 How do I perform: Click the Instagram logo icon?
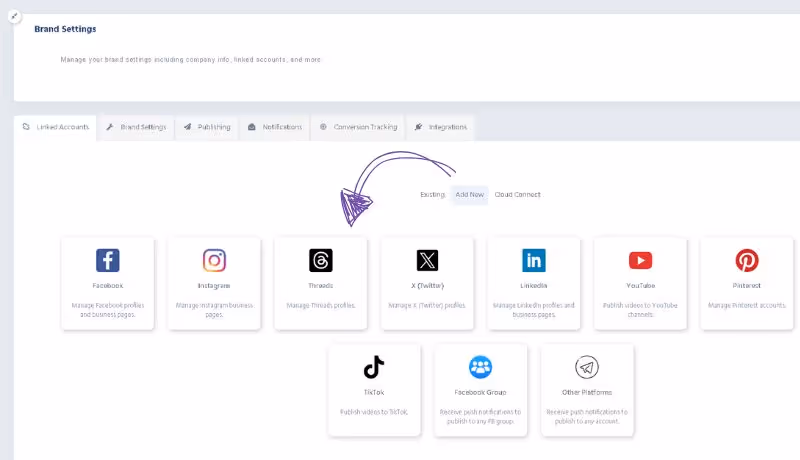(x=214, y=261)
